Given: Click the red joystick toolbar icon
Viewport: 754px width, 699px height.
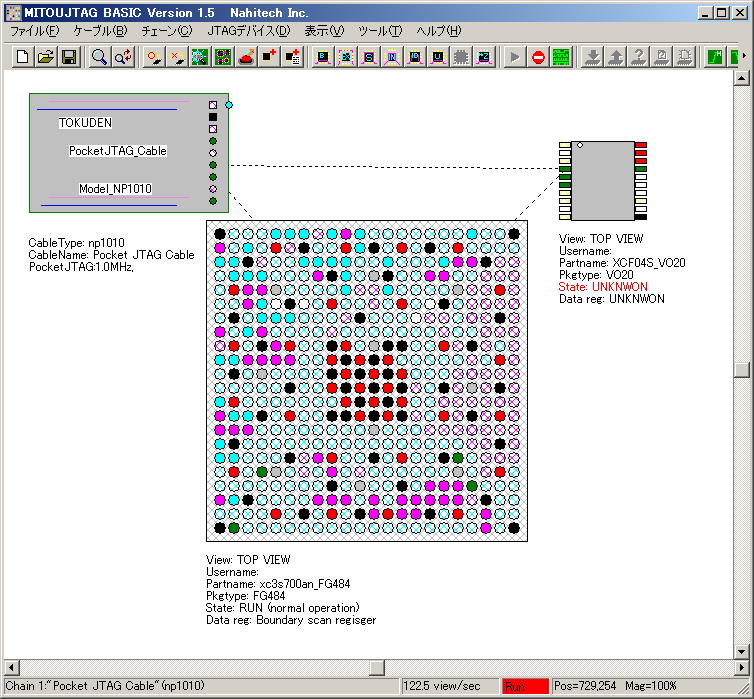Looking at the screenshot, I should click(246, 57).
